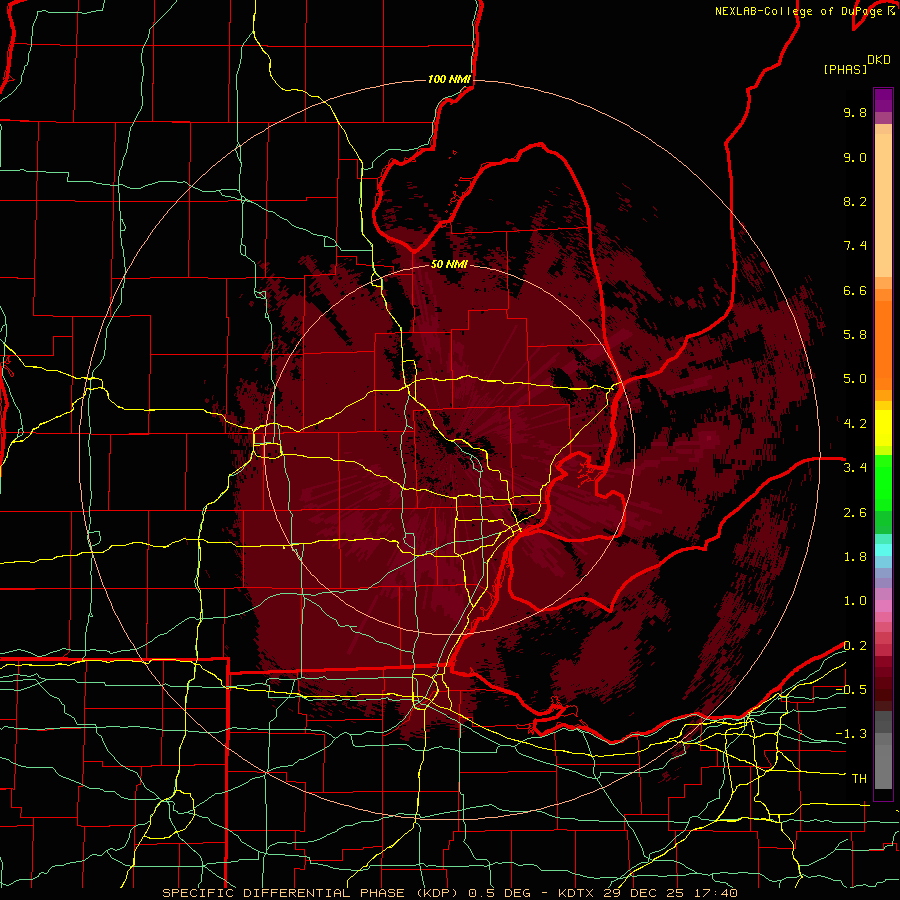Image resolution: width=900 pixels, height=900 pixels.
Task: Click the cyan segment of color bar
Action: click(x=883, y=550)
